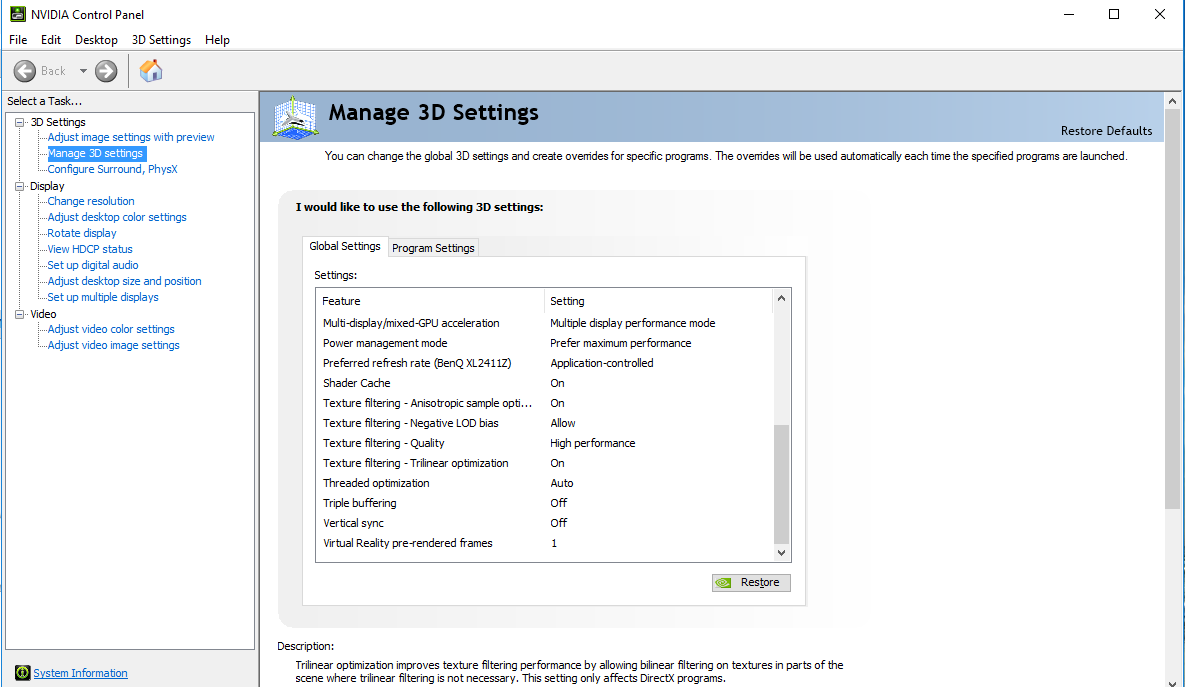
Task: Click Restore Defaults link in header
Action: [1106, 131]
